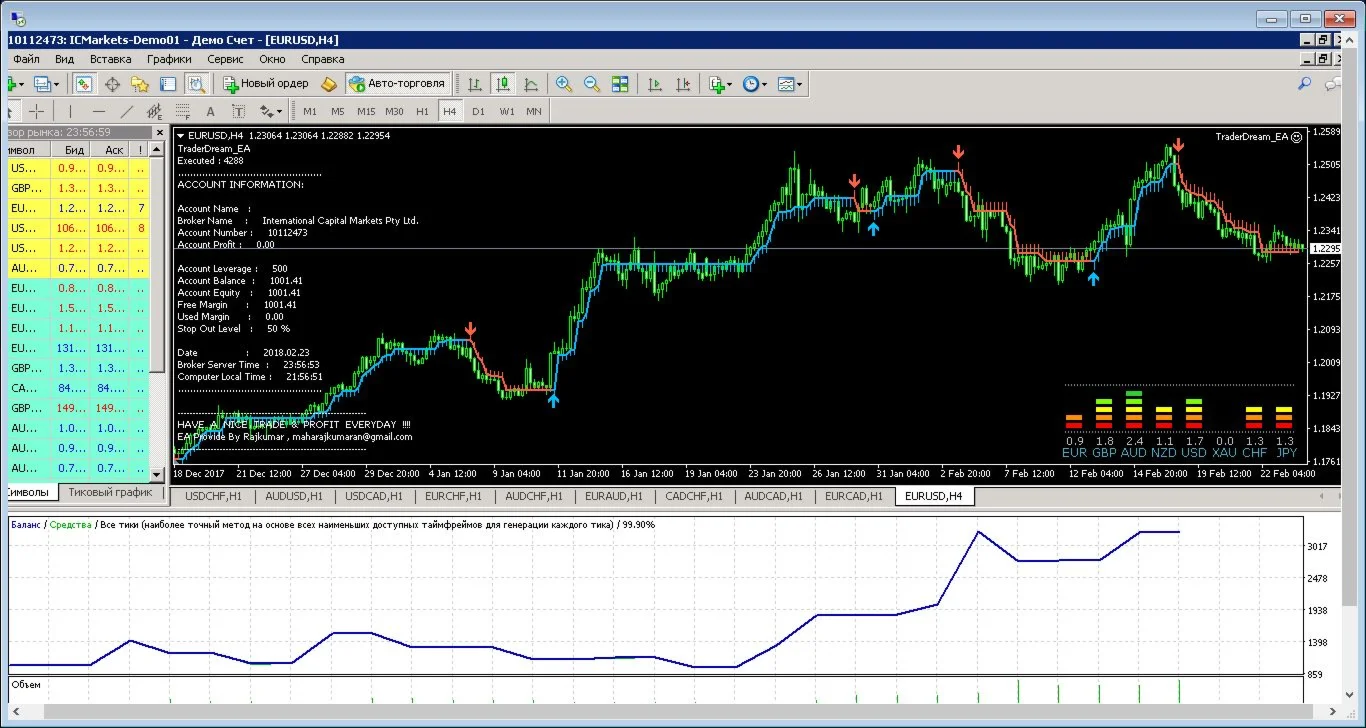The width and height of the screenshot is (1366, 728).
Task: Open the Тиковый график tab
Action: click(110, 492)
